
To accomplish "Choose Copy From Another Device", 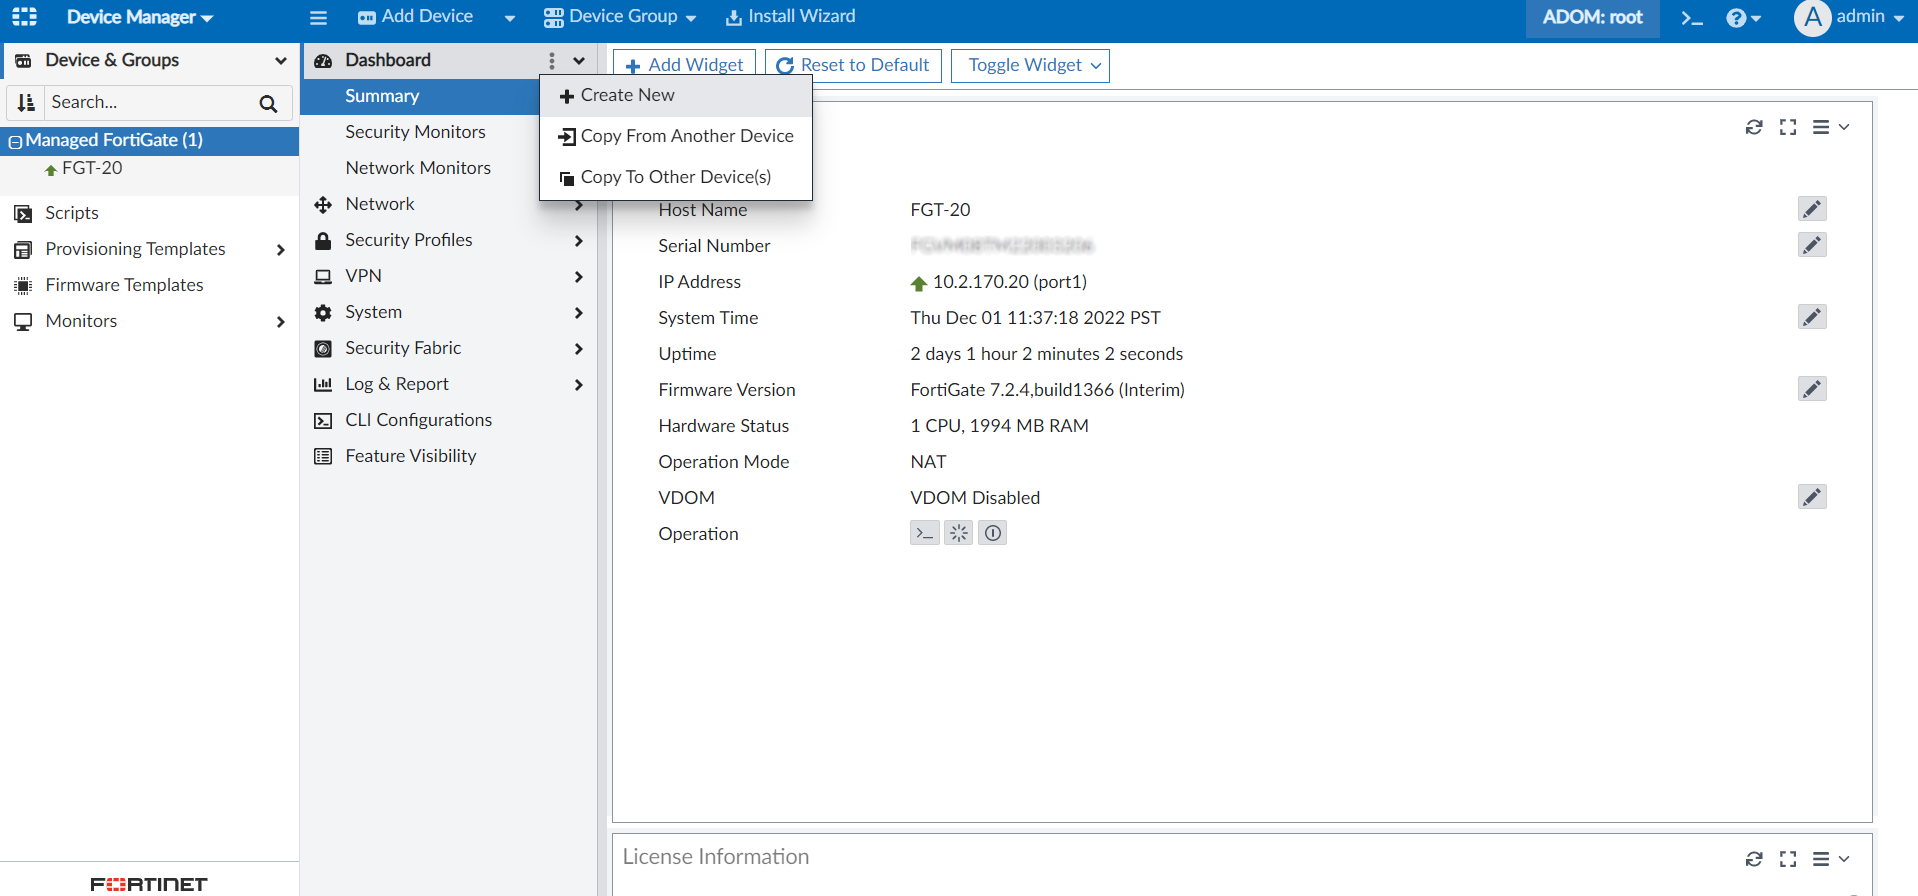I will tap(686, 136).
